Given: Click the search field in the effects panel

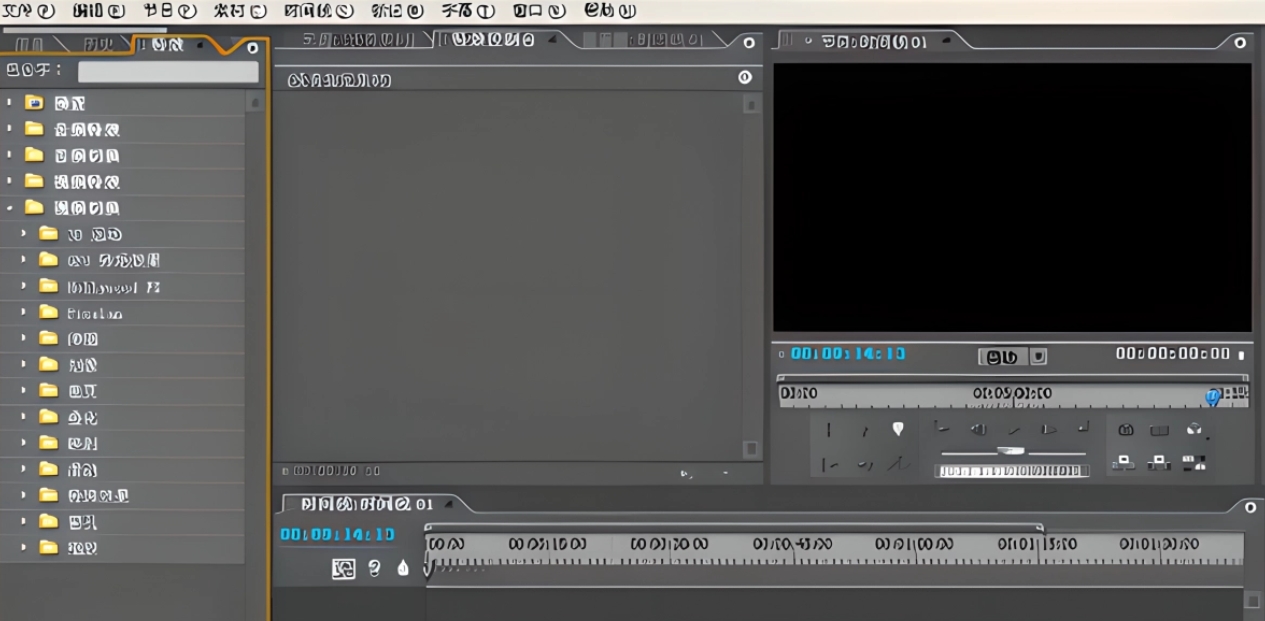Looking at the screenshot, I should 168,72.
